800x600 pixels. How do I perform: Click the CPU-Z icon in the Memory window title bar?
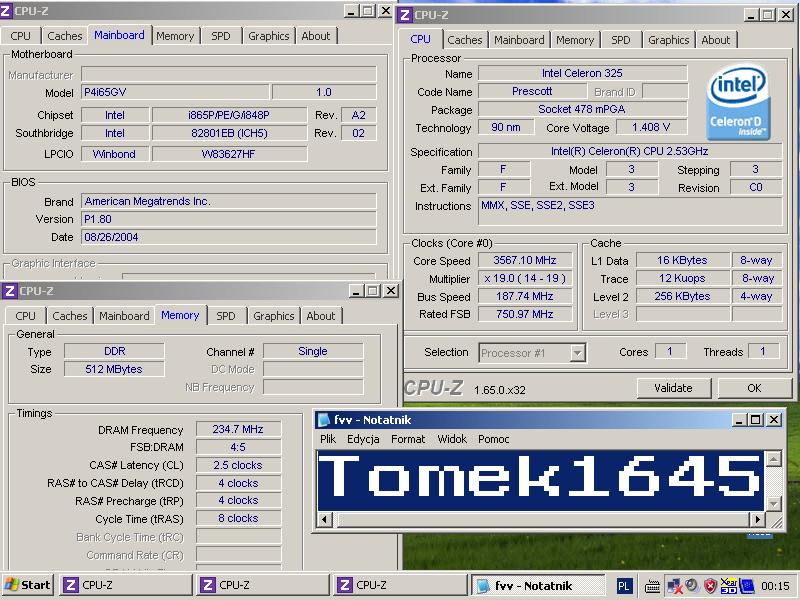pos(9,291)
